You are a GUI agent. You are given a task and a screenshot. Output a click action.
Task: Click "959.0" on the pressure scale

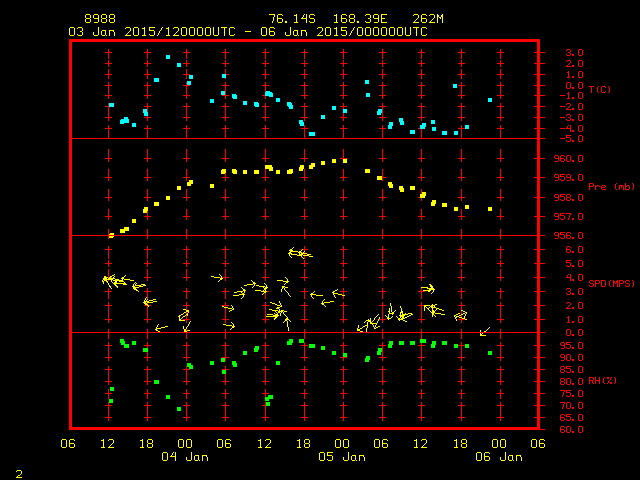[x=569, y=178]
